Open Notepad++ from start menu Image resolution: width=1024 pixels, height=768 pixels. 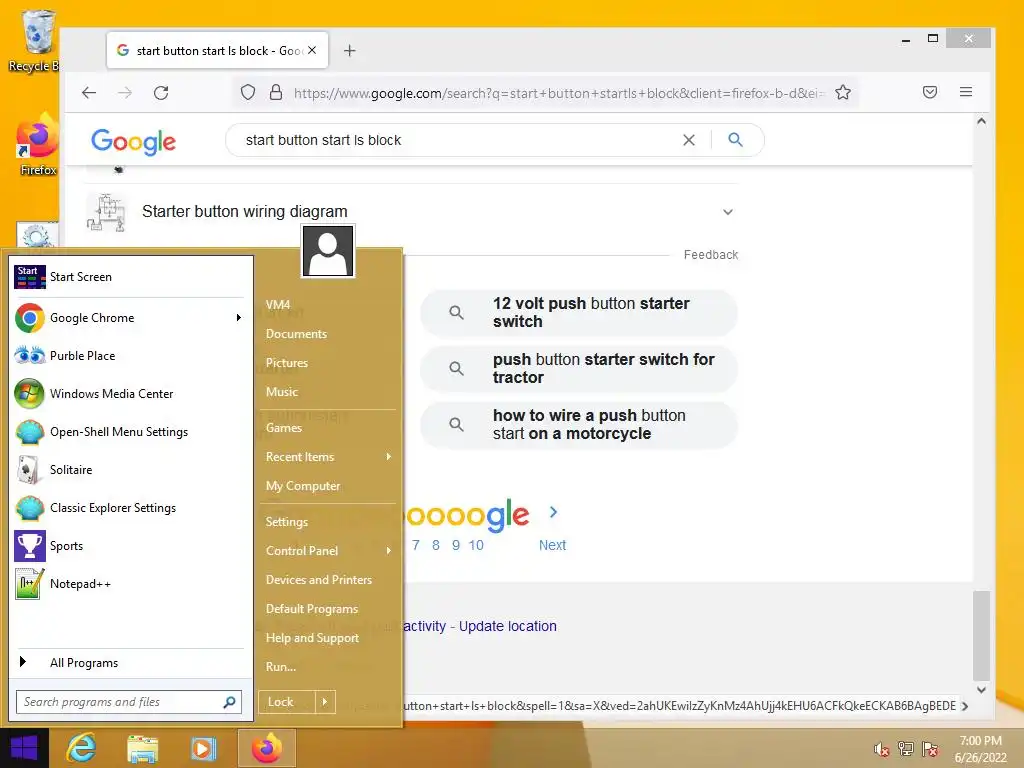[x=131, y=584]
